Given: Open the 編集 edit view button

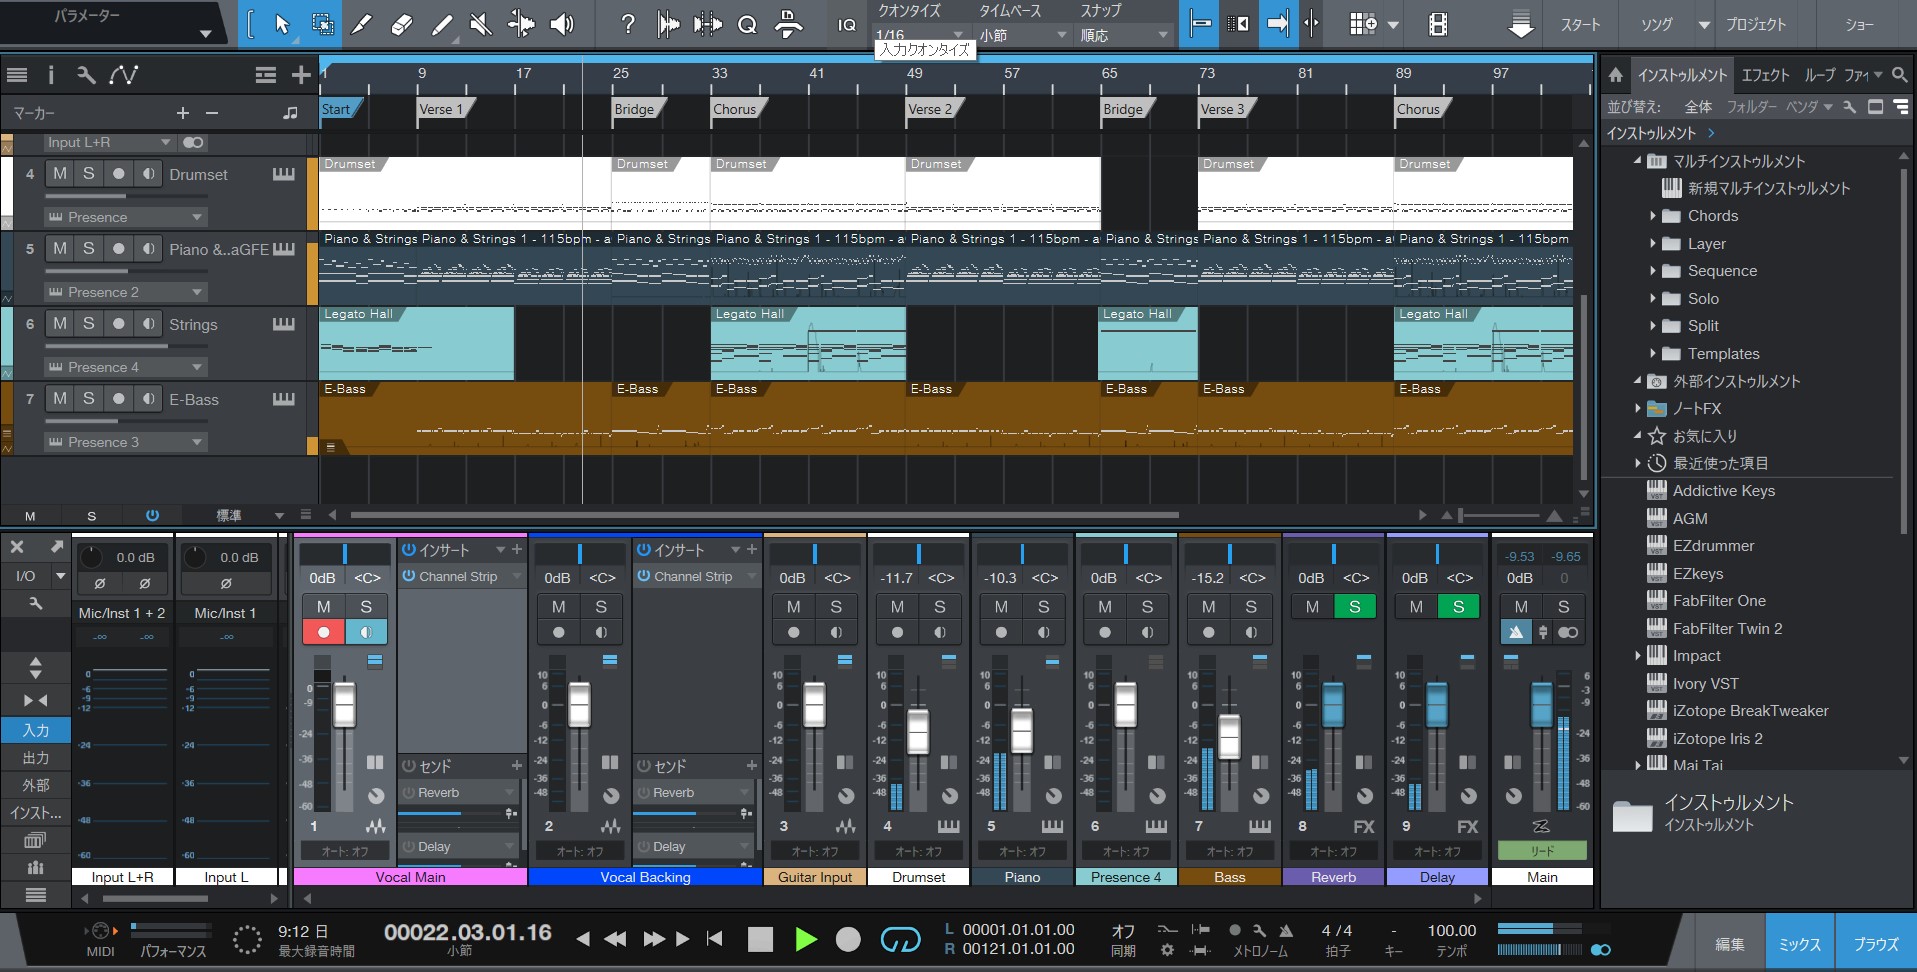Looking at the screenshot, I should (1730, 944).
